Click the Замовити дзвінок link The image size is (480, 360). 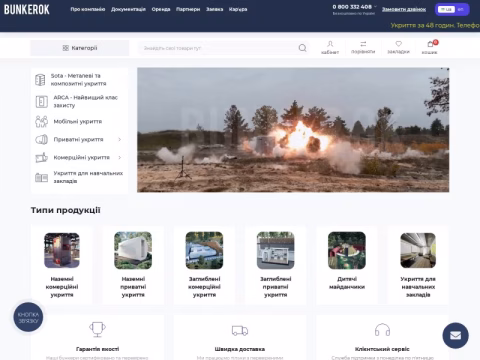pos(404,9)
